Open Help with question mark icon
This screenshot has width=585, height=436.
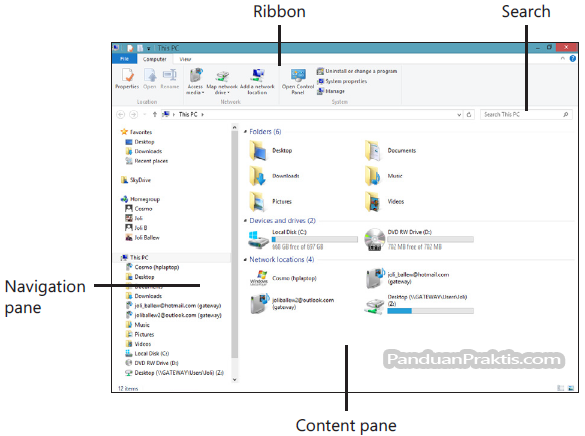pos(573,59)
